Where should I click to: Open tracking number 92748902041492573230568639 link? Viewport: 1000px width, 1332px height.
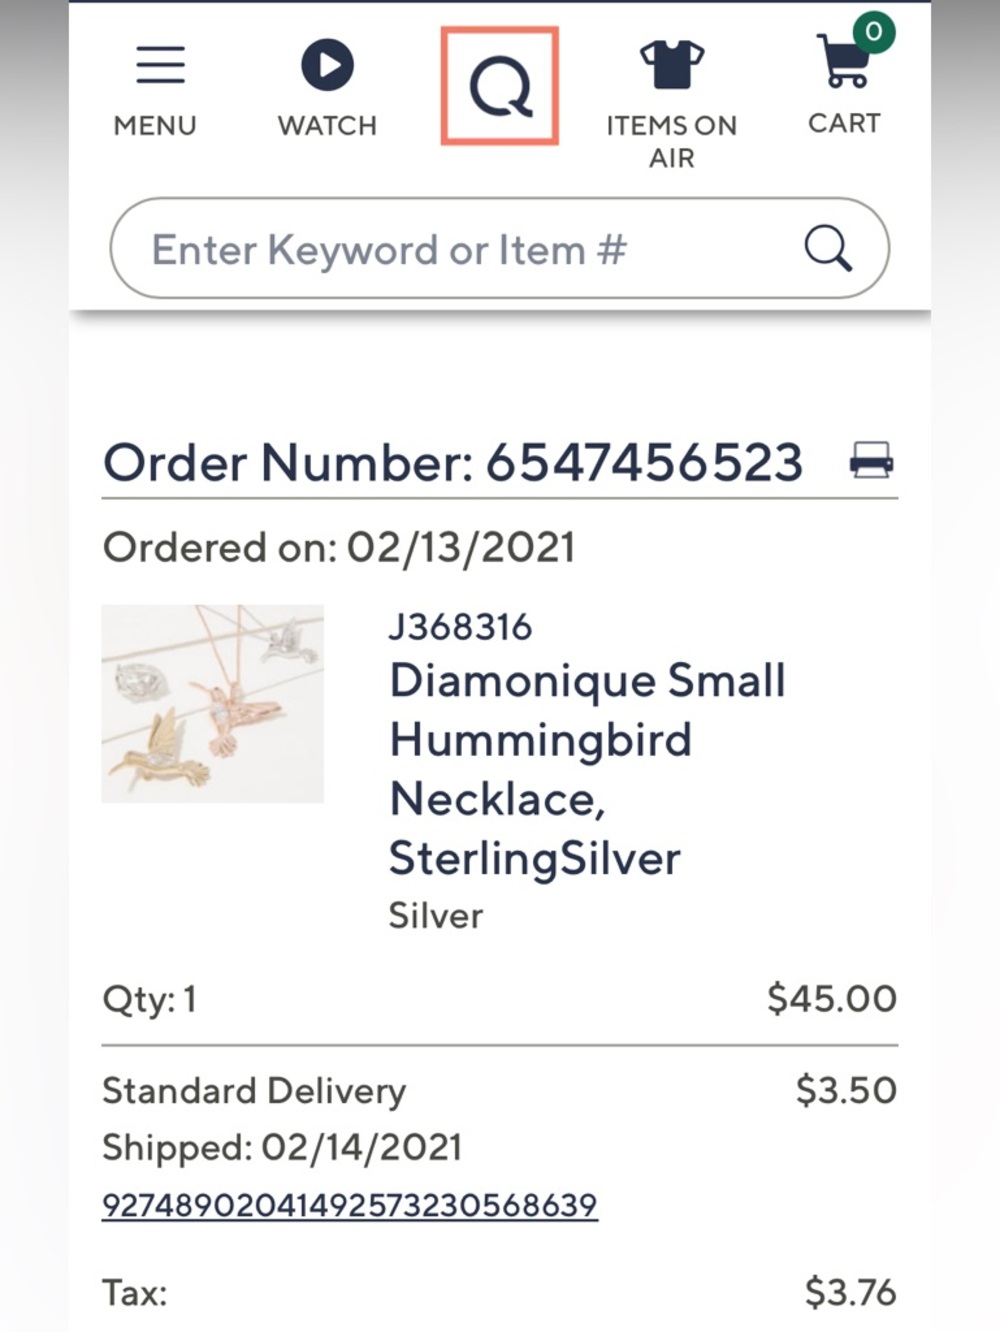point(350,1205)
